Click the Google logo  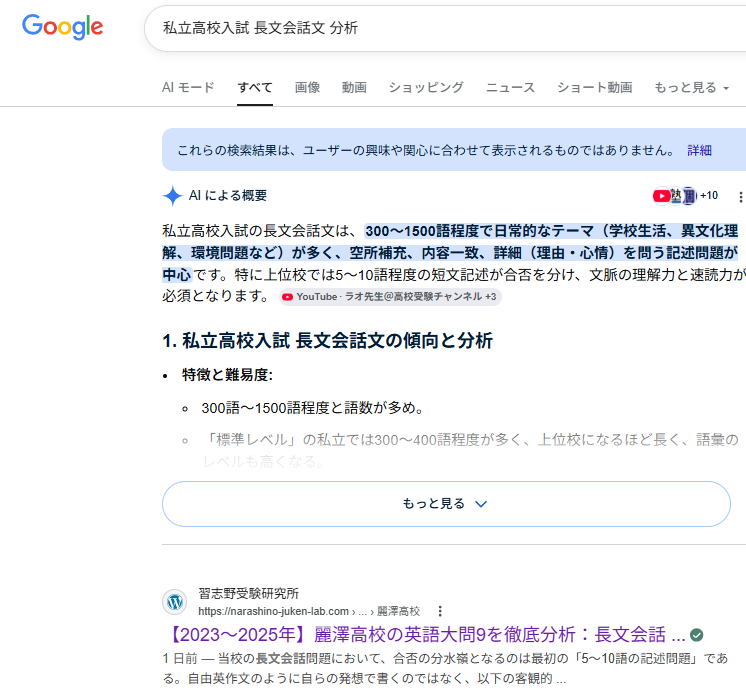[62, 27]
